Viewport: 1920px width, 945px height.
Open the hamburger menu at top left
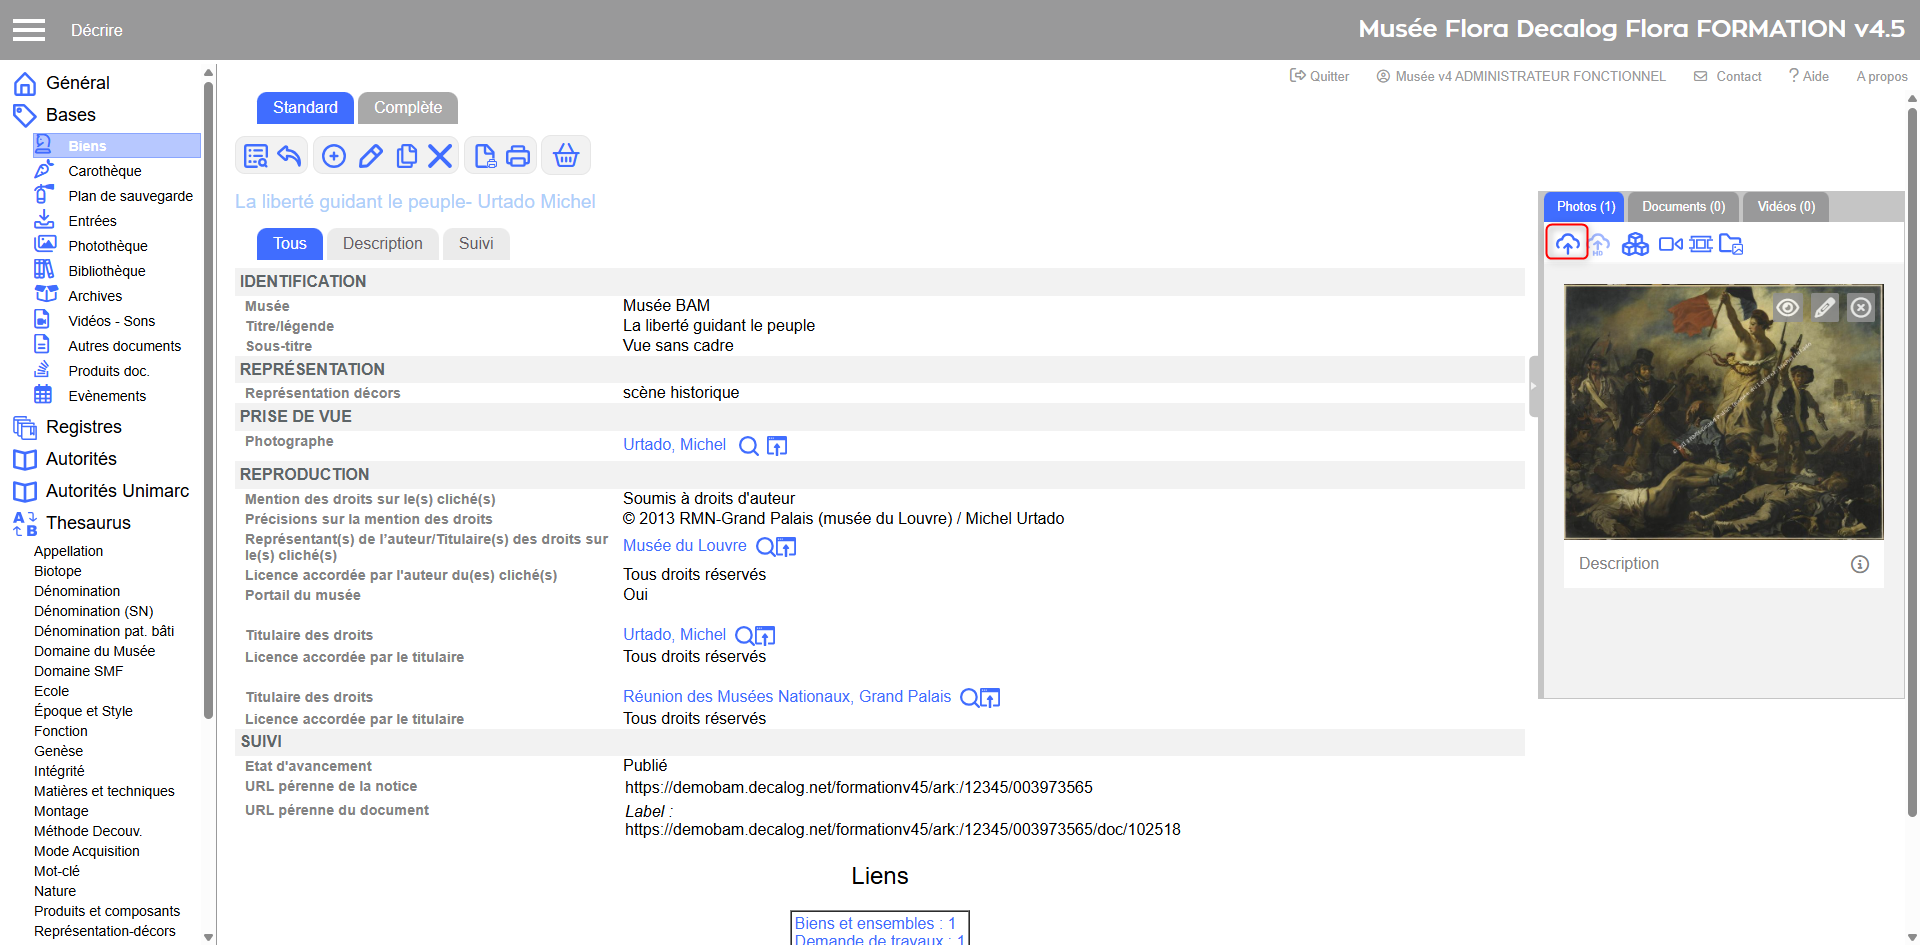point(29,30)
